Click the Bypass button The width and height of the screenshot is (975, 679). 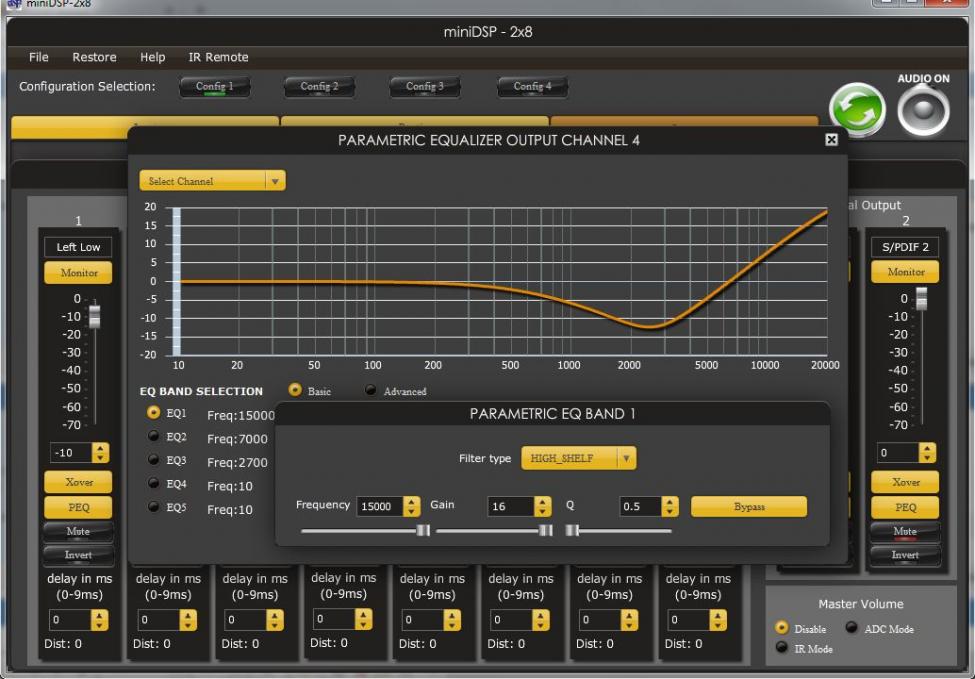(x=748, y=507)
